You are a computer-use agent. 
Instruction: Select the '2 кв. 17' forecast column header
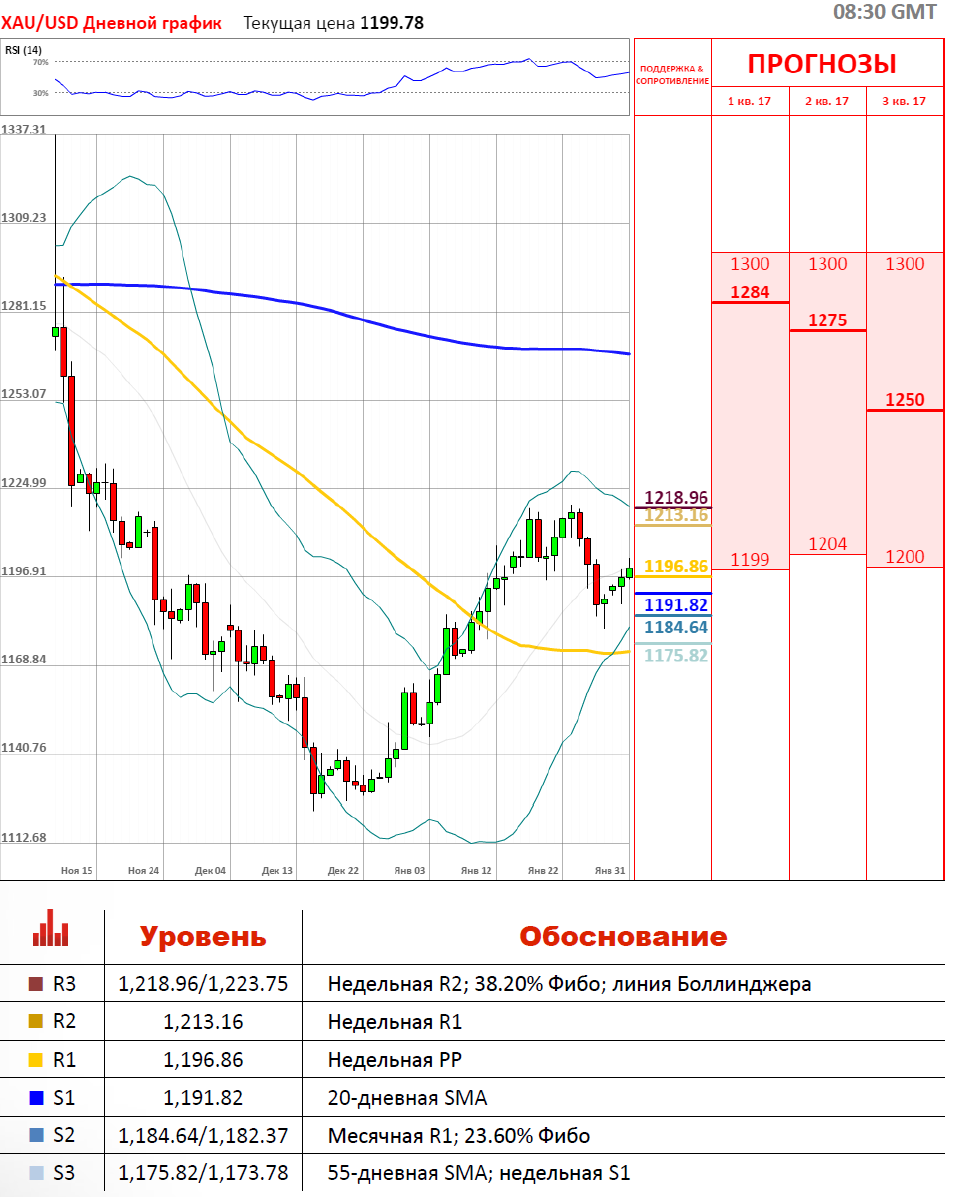point(827,102)
